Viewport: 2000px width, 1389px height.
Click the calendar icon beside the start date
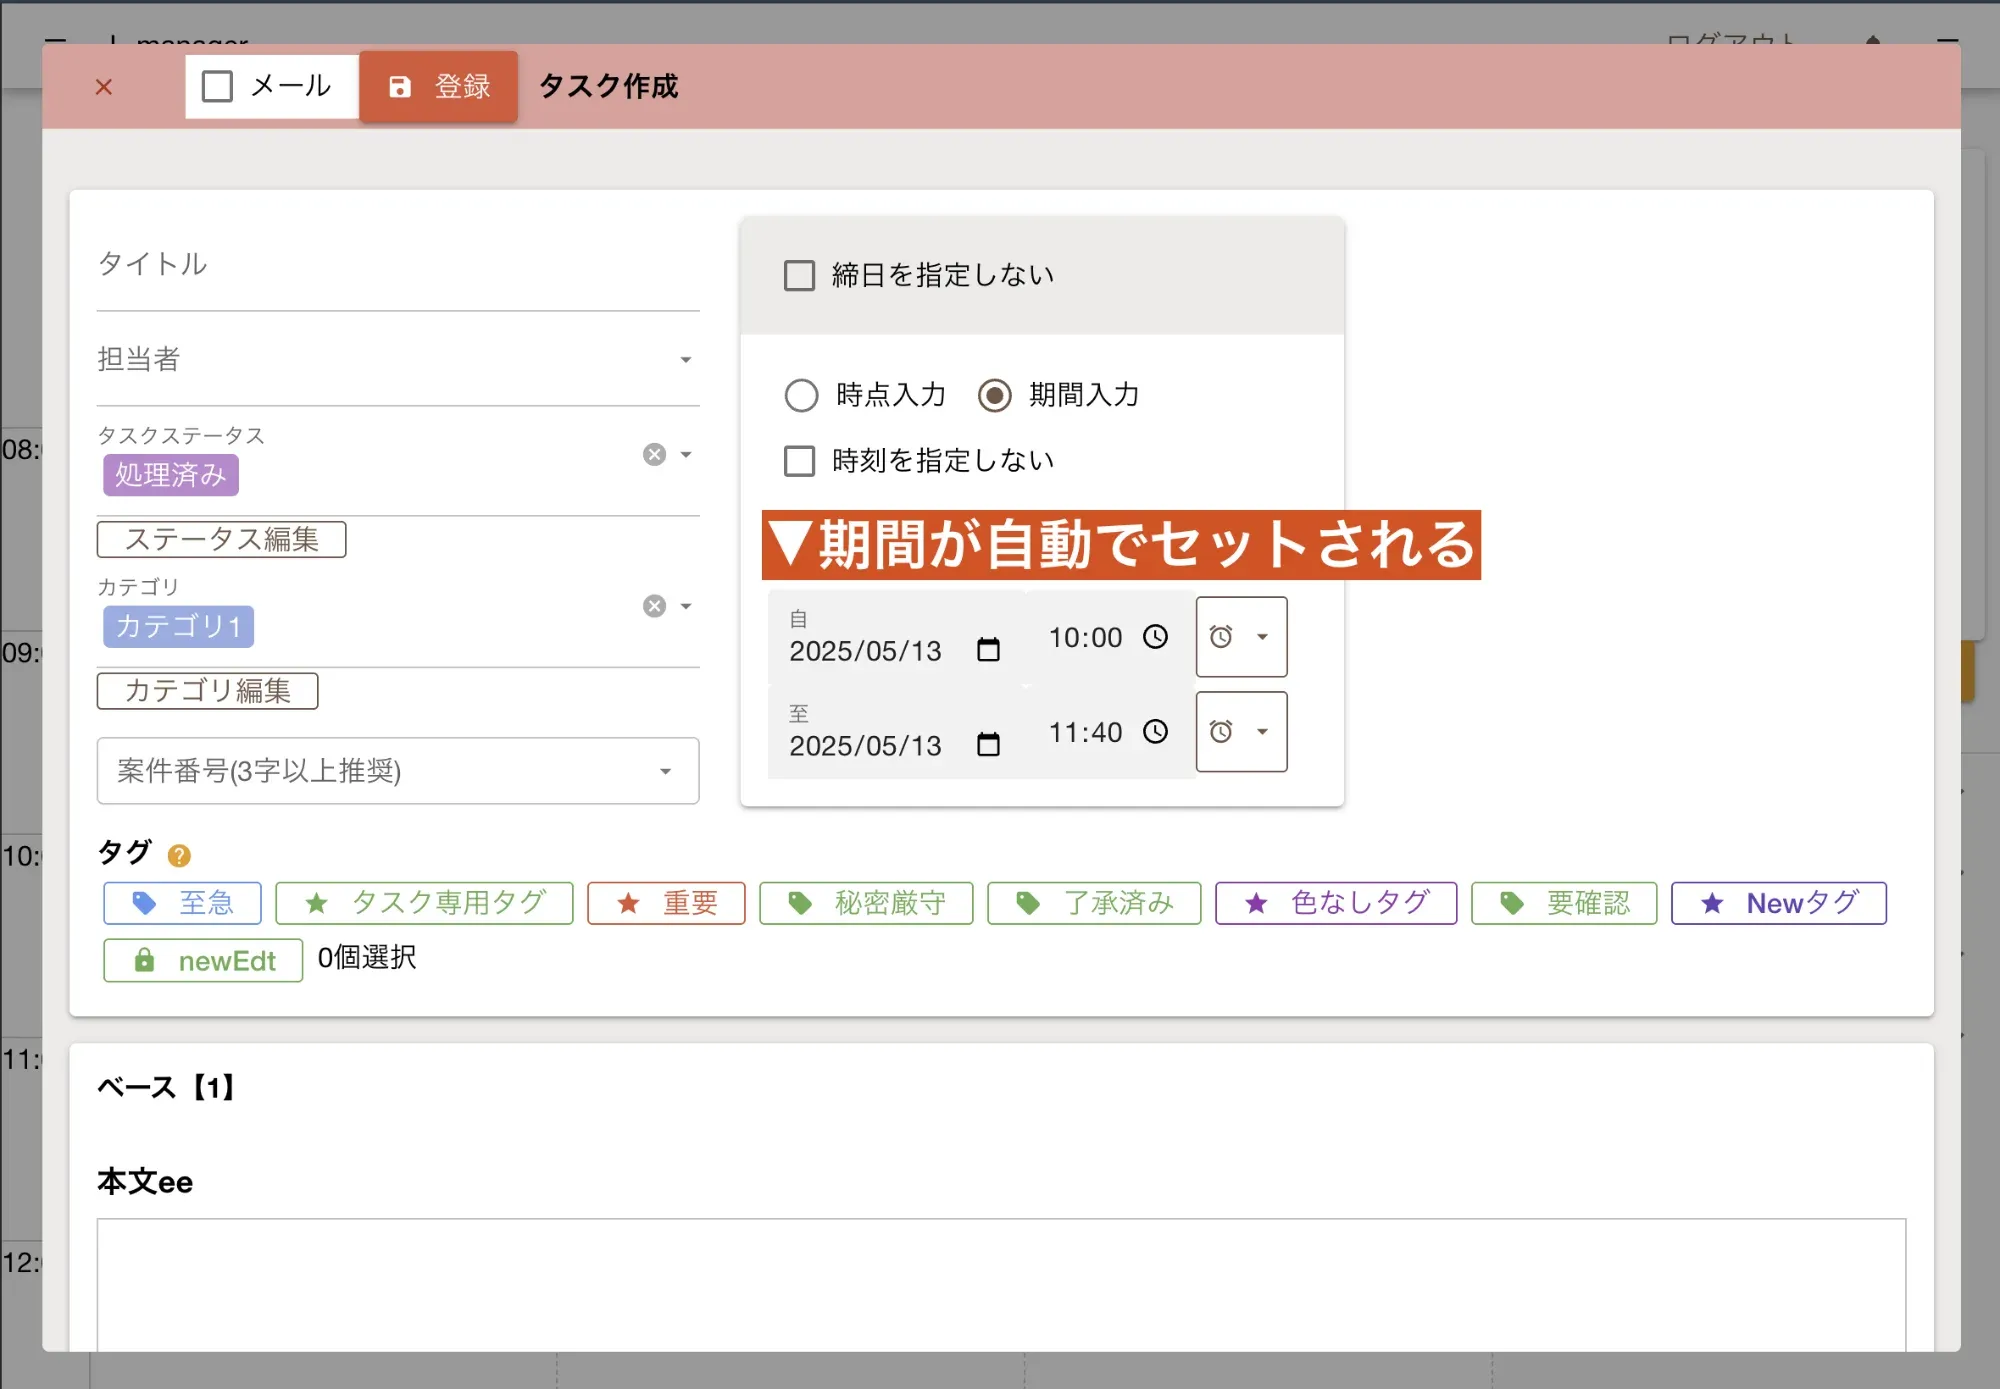tap(988, 650)
